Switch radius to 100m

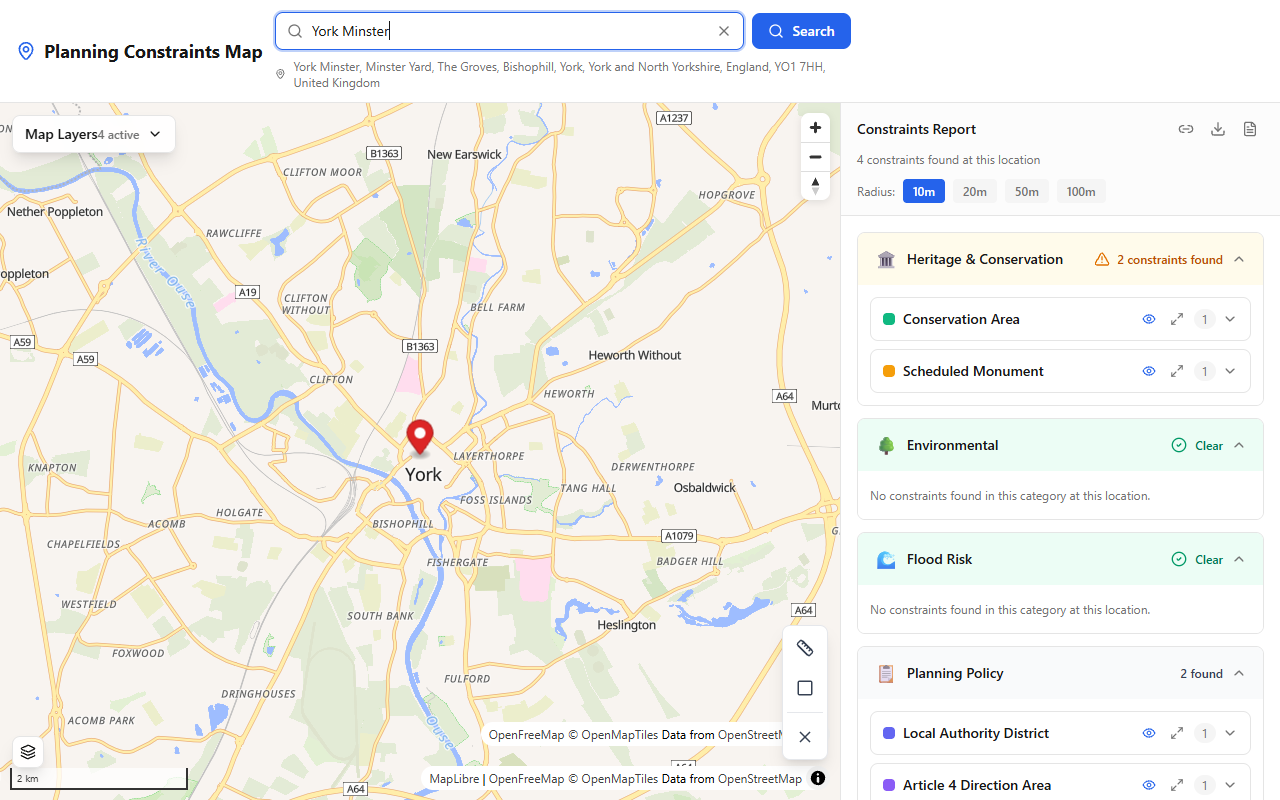pos(1081,191)
